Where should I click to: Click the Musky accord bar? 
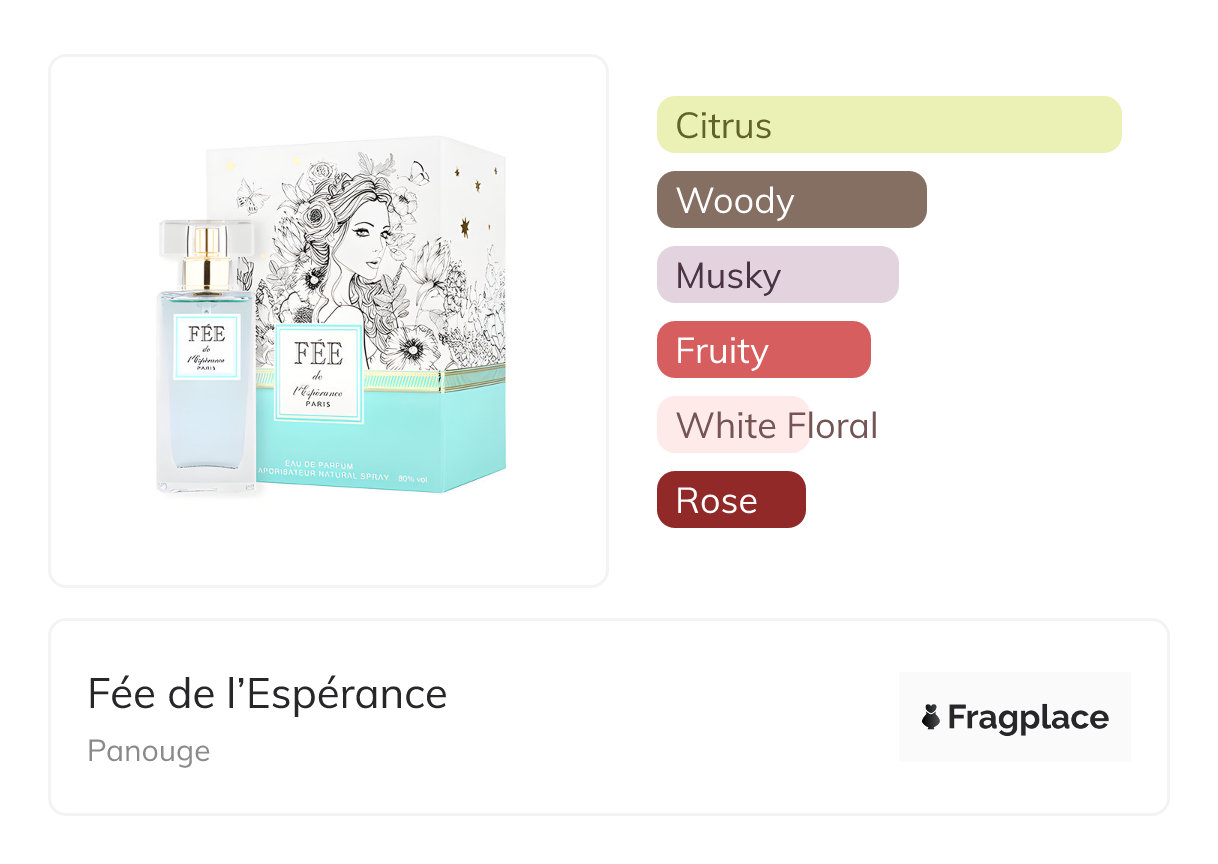pos(777,275)
